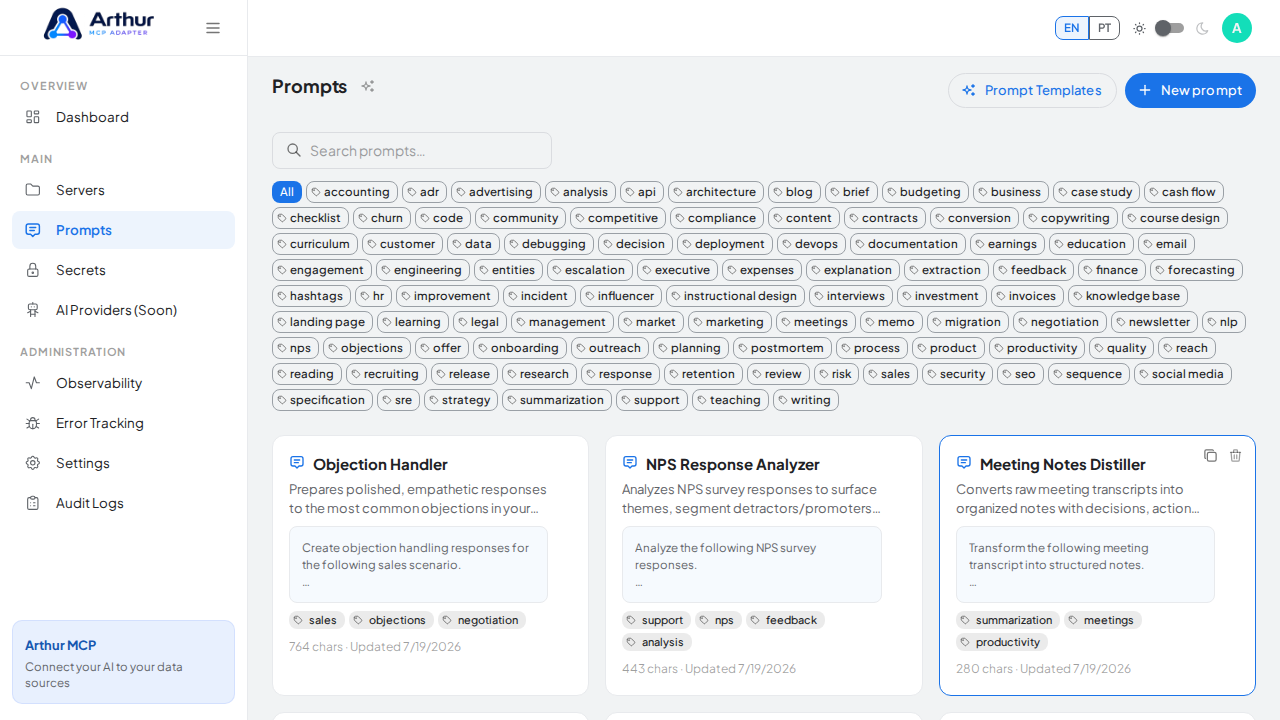Filter prompts by writing tag

pos(806,400)
